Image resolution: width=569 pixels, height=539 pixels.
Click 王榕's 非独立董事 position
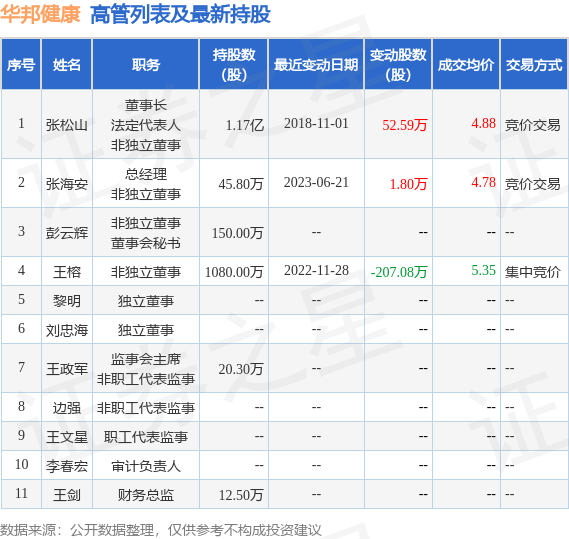[146, 272]
